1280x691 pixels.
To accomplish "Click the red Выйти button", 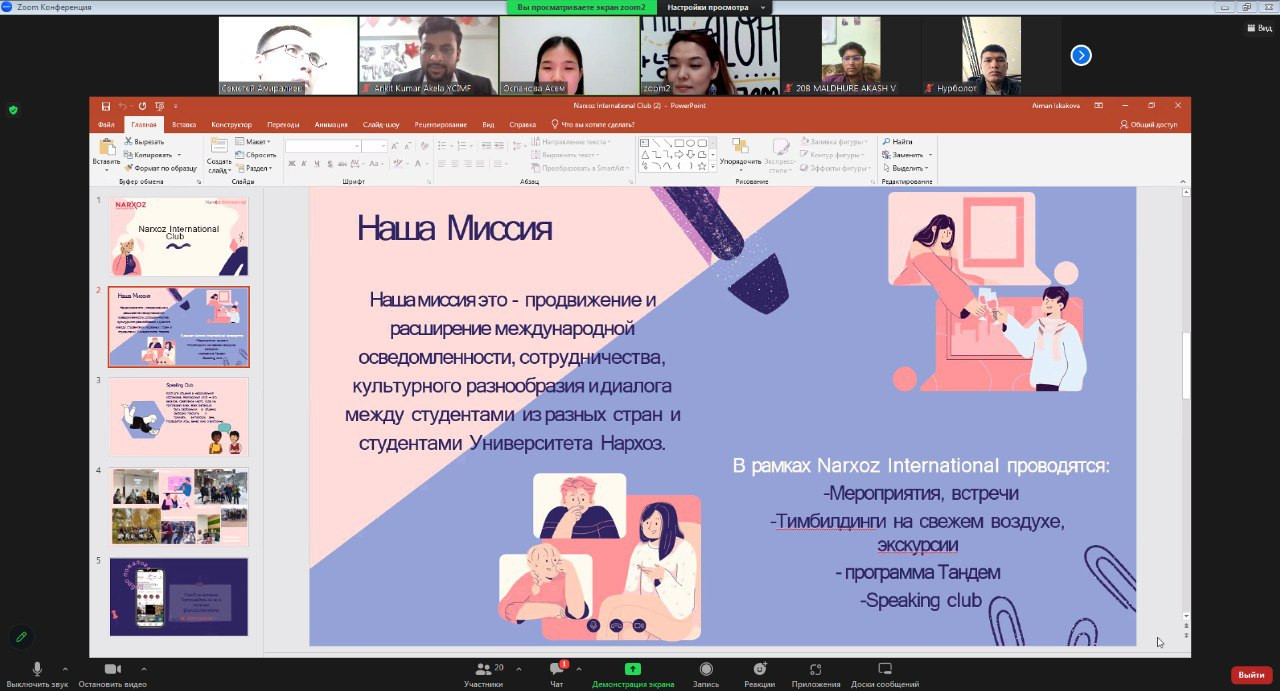I will tap(1251, 675).
